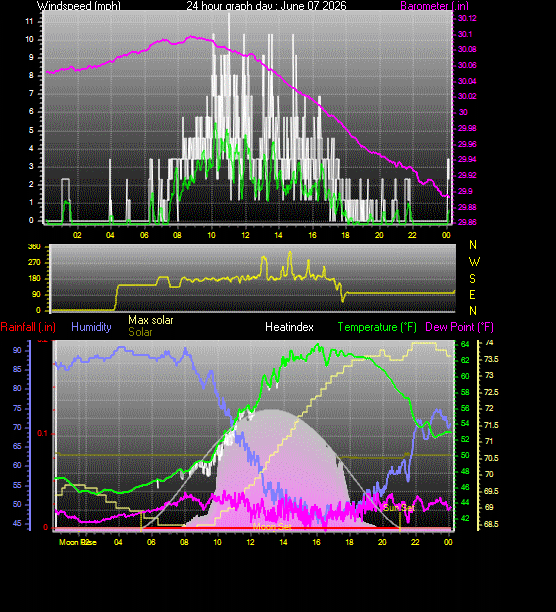Select the 71.5 dew point axis value
The image size is (556, 612).
491,425
